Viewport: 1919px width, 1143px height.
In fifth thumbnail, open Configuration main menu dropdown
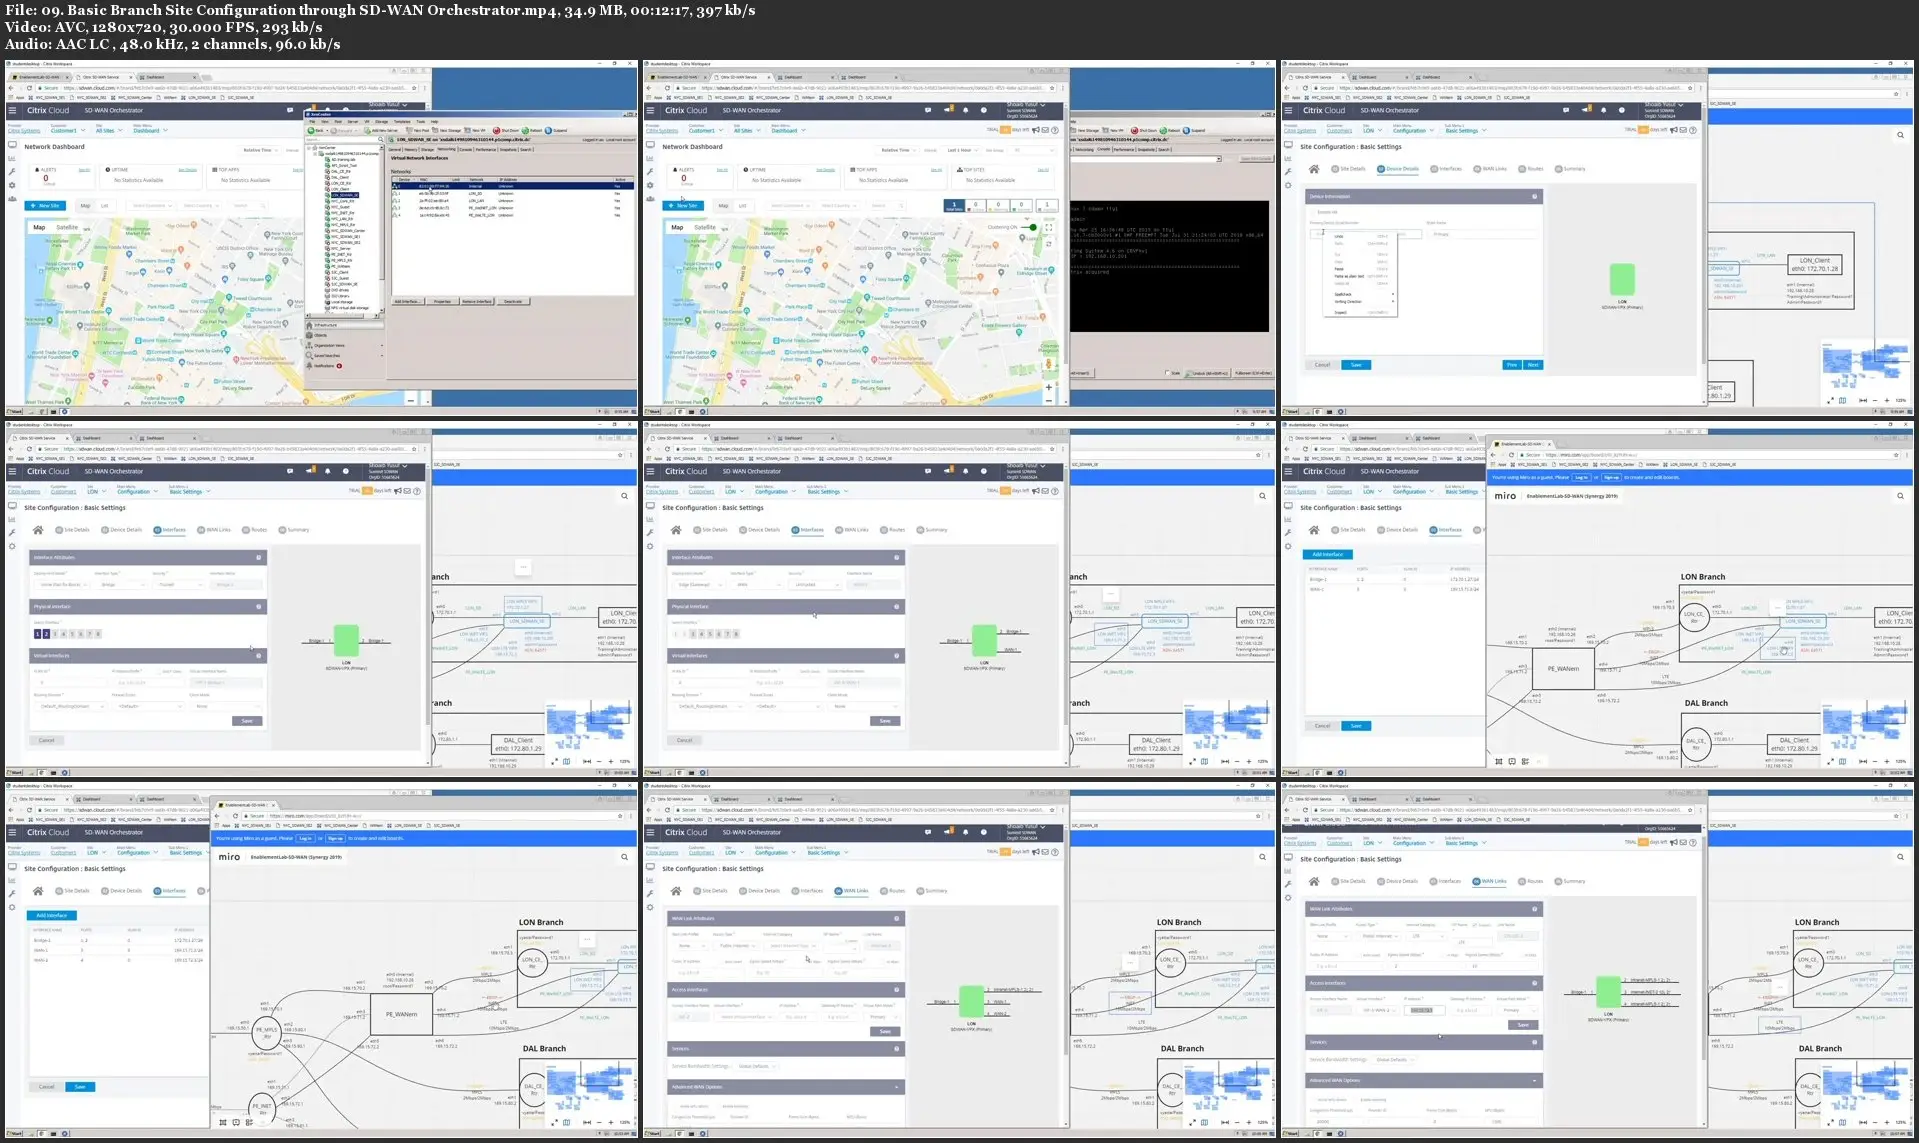coord(774,492)
